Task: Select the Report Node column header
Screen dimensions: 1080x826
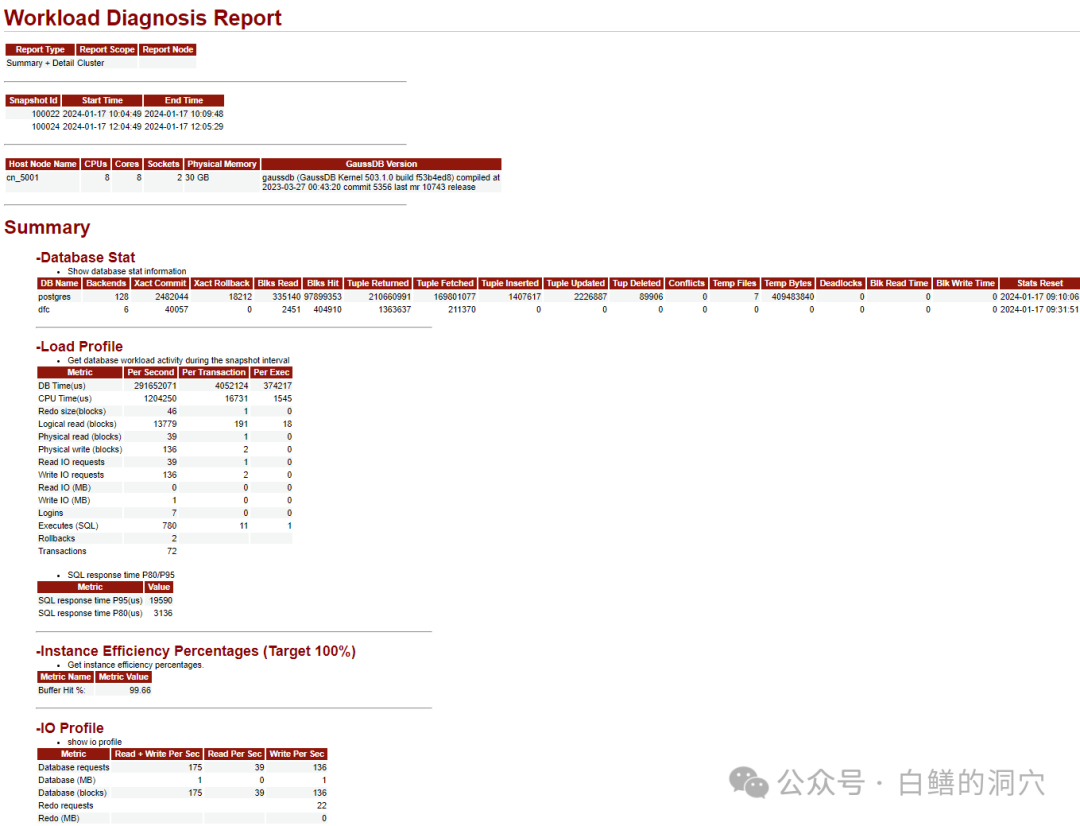Action: pyautogui.click(x=168, y=50)
